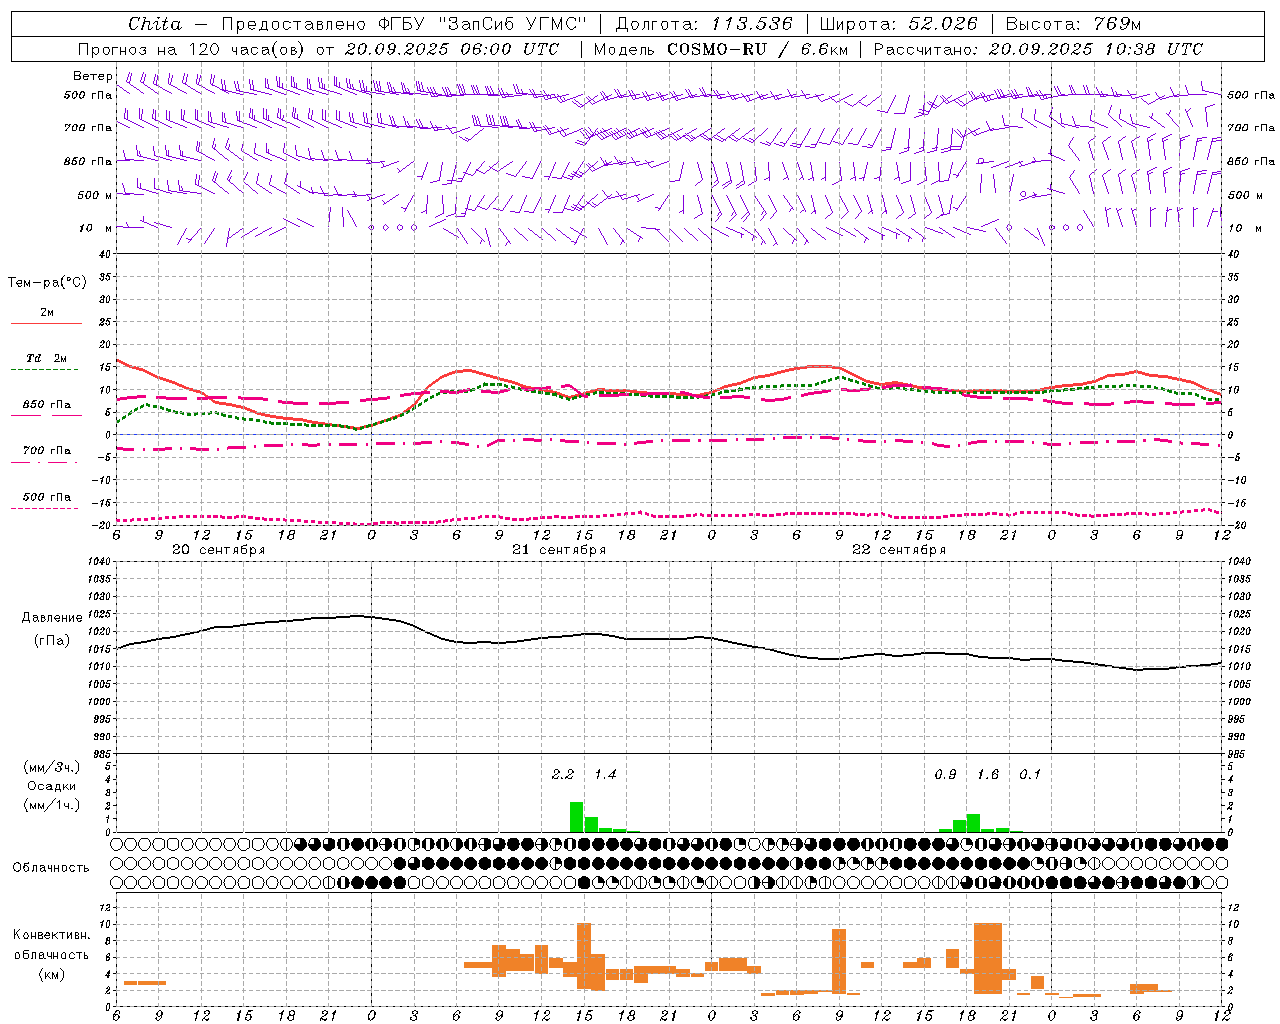The image size is (1280, 1024).
Task: Click the station name "Chita" in header
Action: [x=155, y=24]
